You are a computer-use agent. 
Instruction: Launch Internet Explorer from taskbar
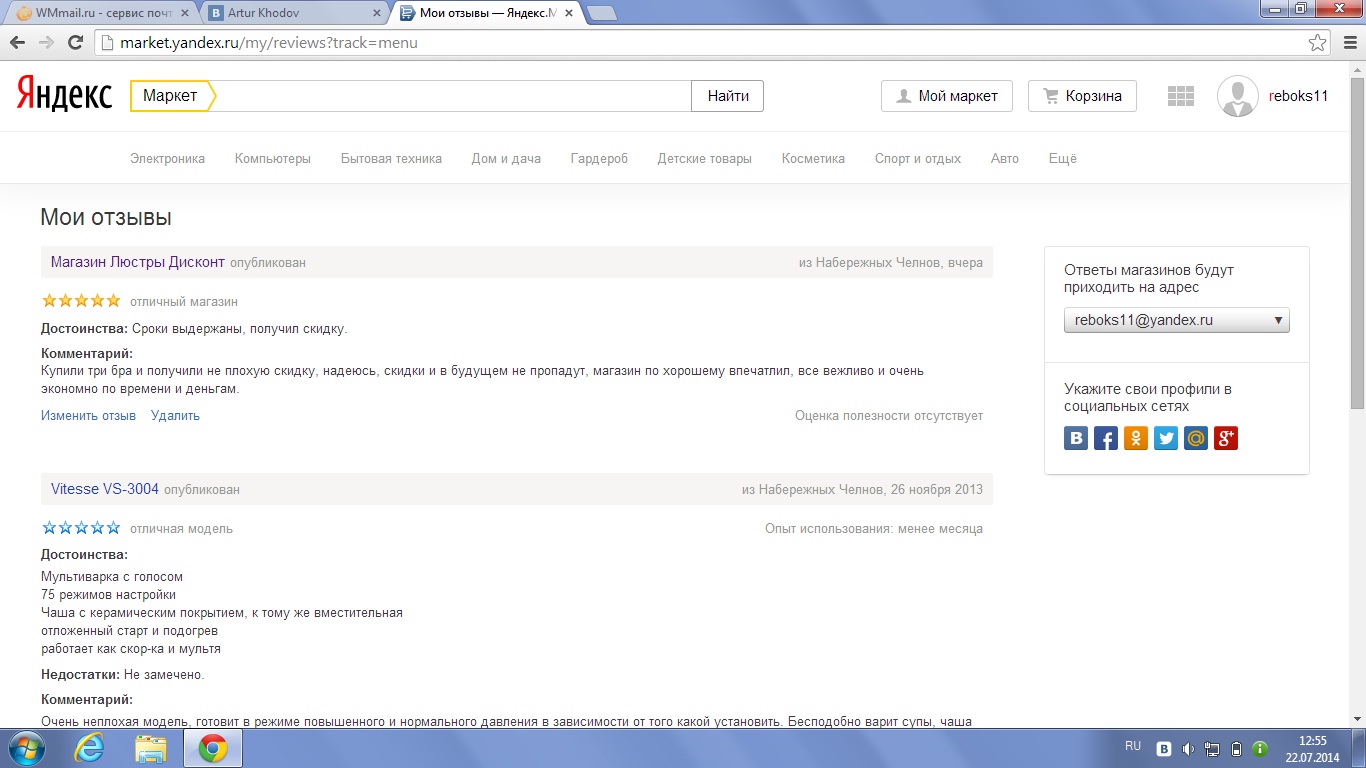point(89,748)
